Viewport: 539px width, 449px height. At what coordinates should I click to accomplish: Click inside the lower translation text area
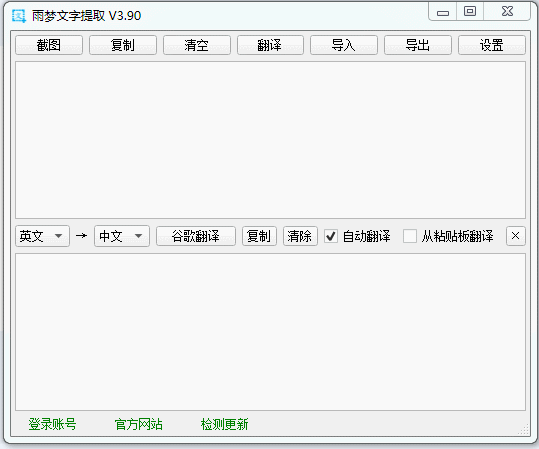coord(270,332)
